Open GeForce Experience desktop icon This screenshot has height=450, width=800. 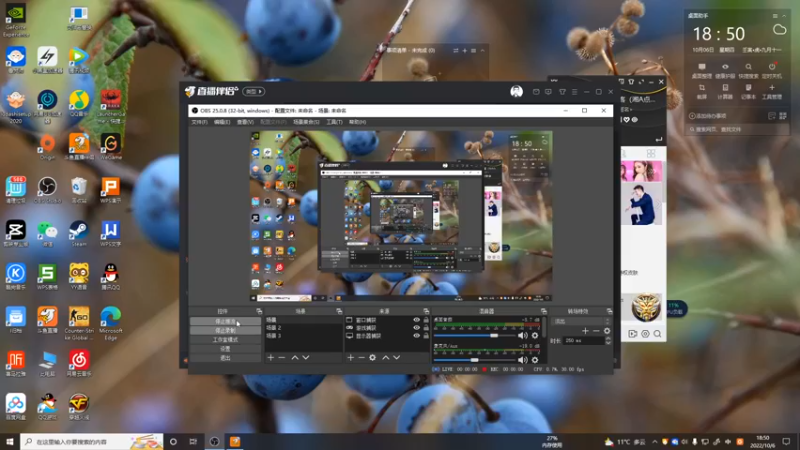(16, 21)
